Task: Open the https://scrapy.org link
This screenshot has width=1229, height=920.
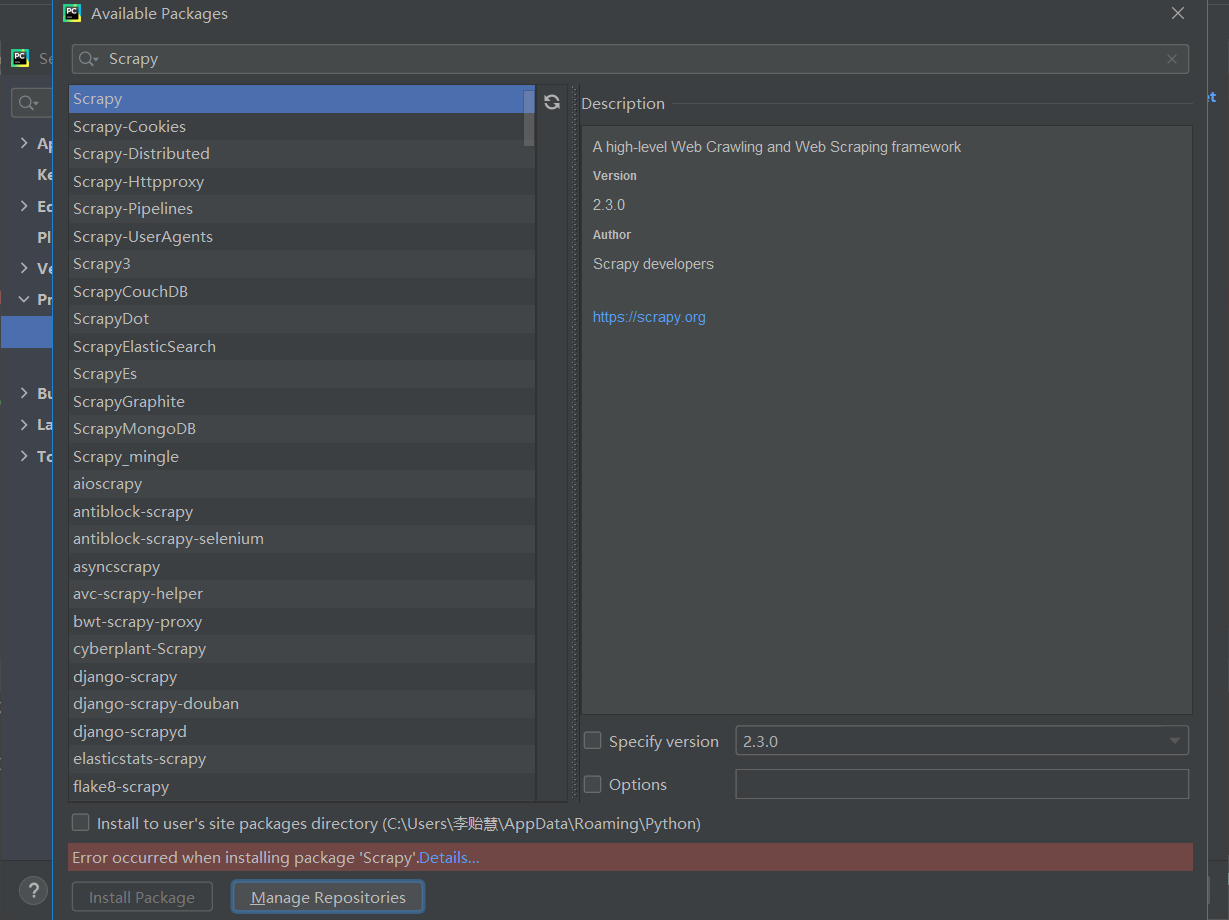Action: 649,317
